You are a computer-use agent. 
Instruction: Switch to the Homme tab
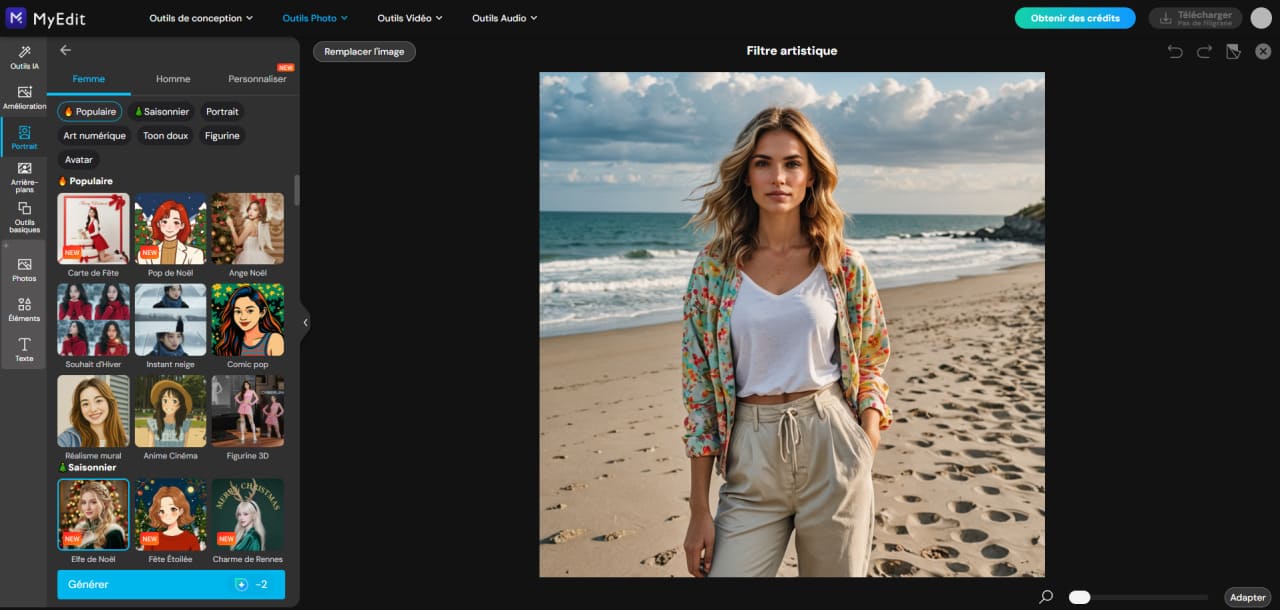[x=173, y=79]
